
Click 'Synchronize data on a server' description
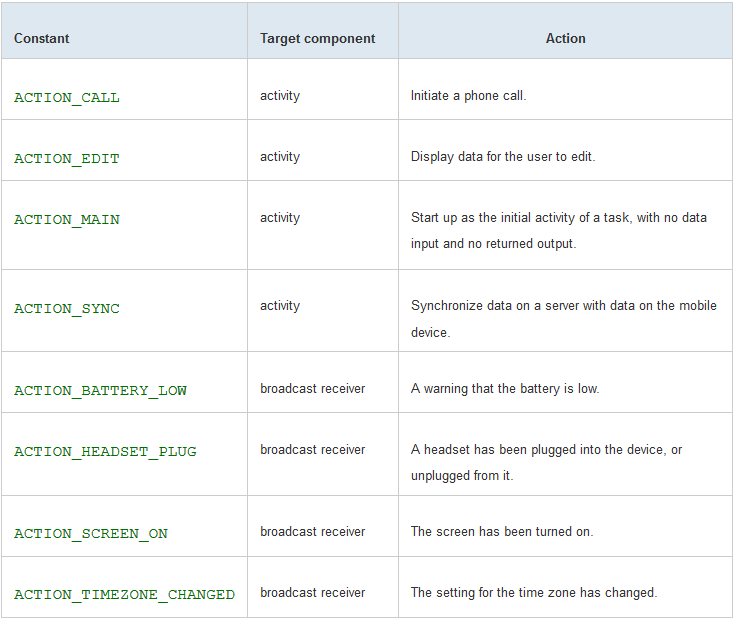(x=564, y=319)
